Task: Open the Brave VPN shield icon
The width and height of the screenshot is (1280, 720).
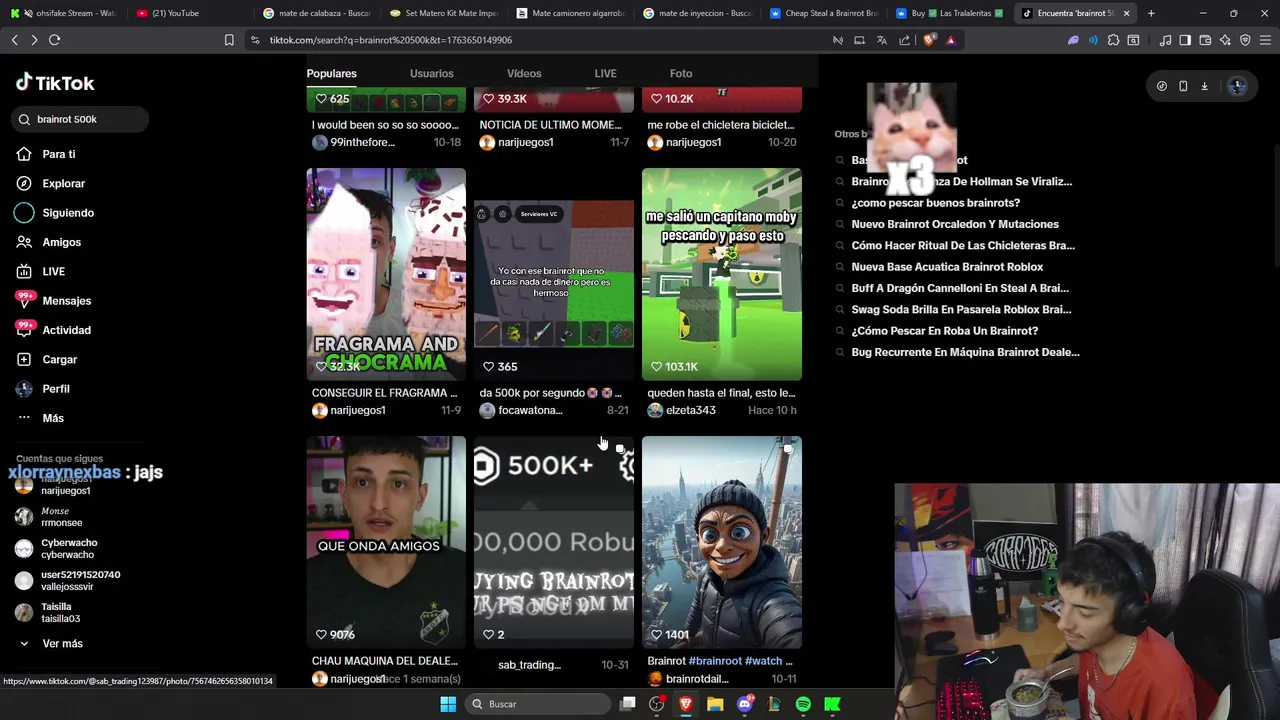Action: click(x=1245, y=40)
